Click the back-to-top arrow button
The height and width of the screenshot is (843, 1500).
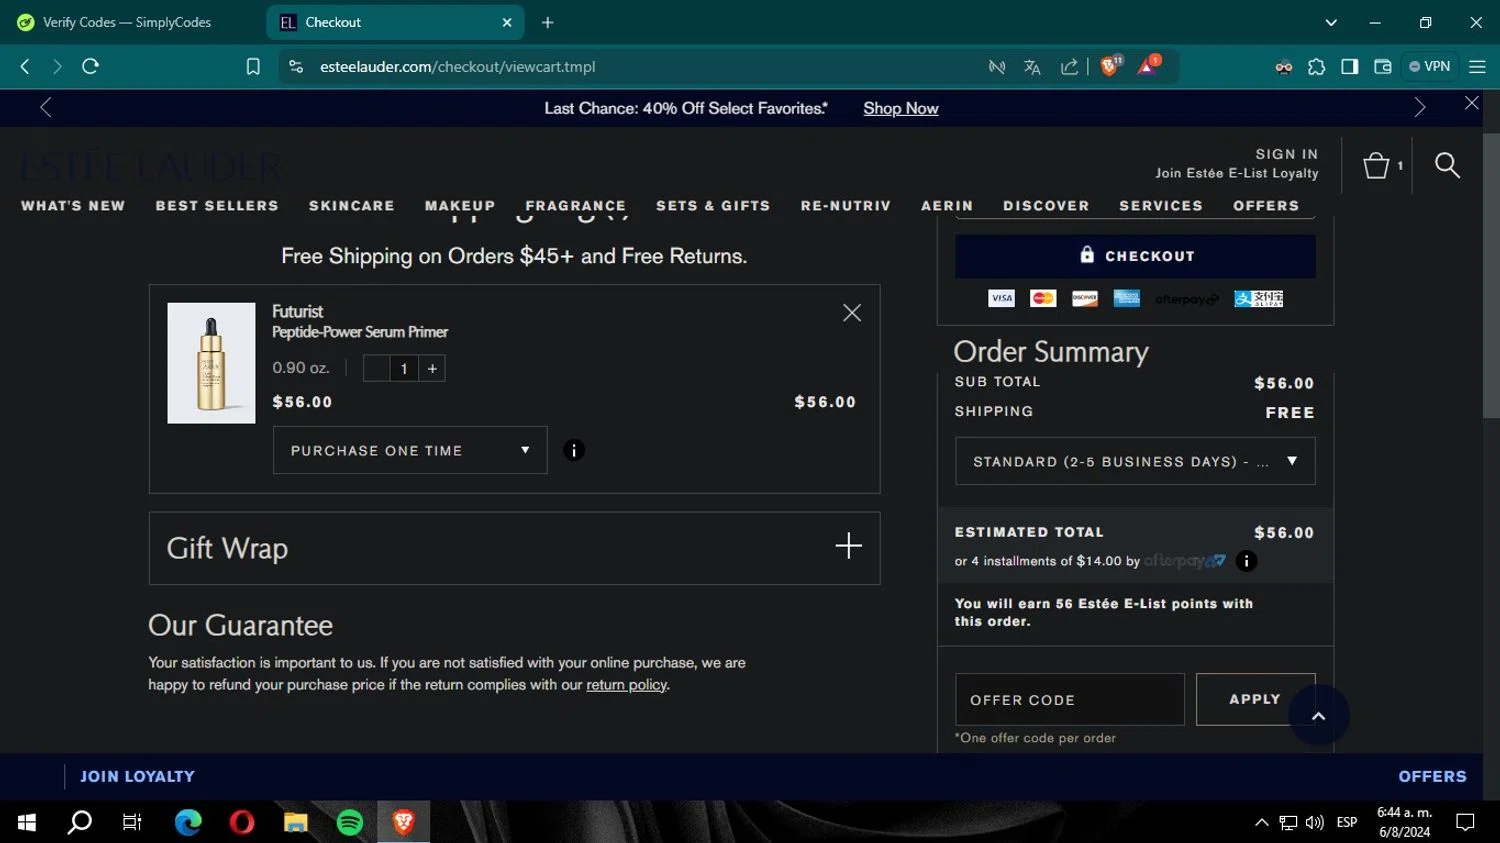[x=1319, y=715]
